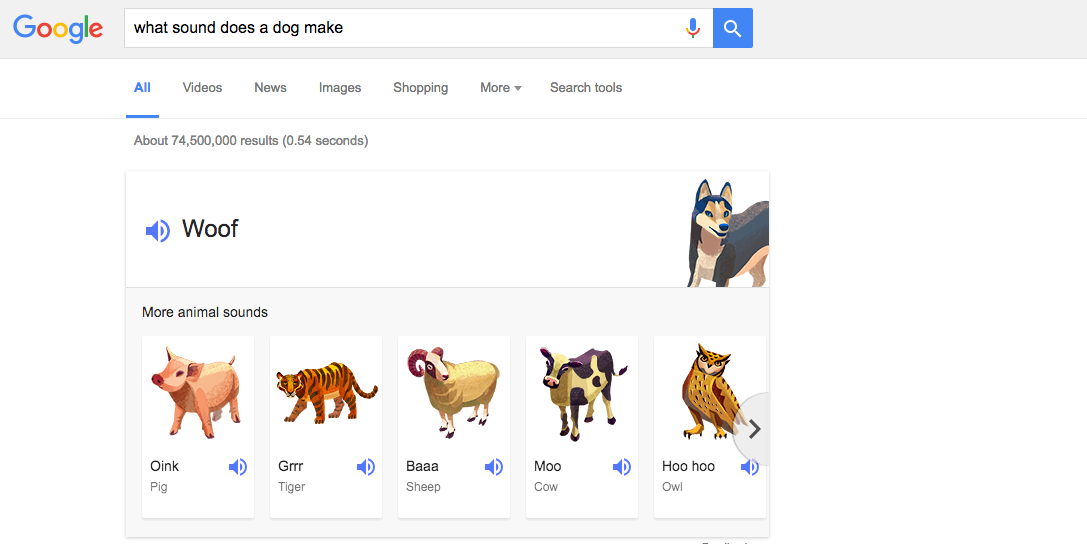Play the Moo cow sound
This screenshot has width=1087, height=544.
[622, 467]
